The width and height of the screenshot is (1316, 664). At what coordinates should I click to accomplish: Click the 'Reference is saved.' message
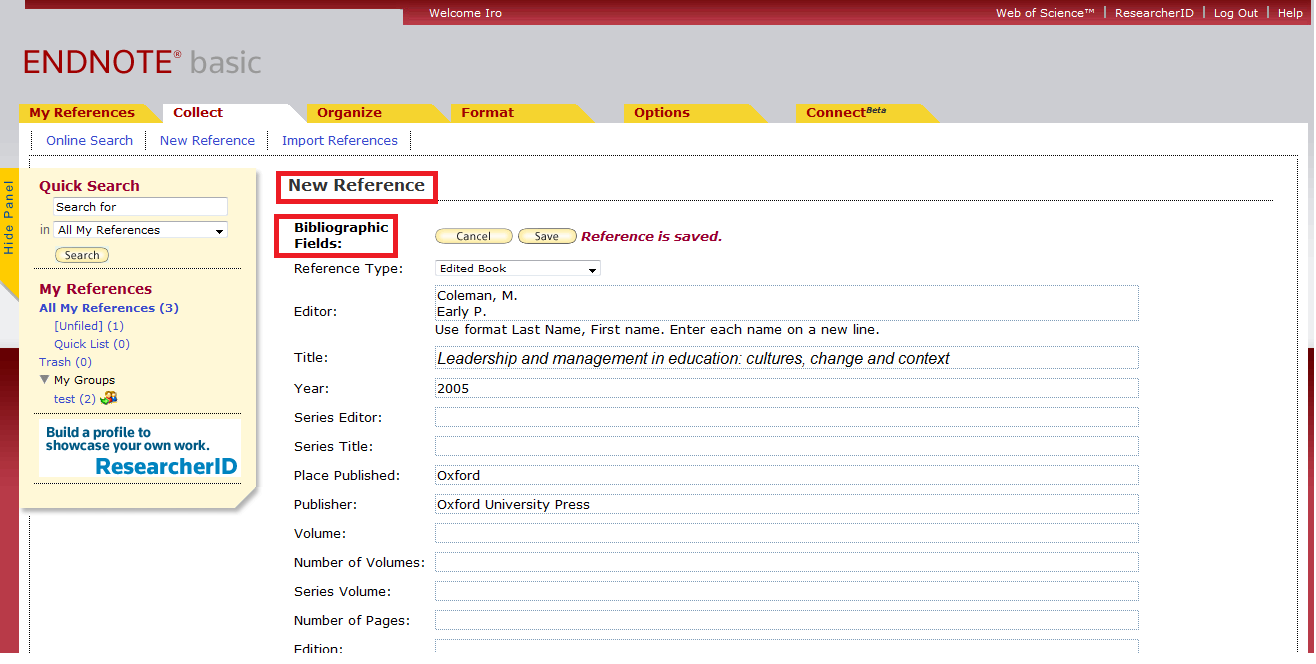(651, 237)
